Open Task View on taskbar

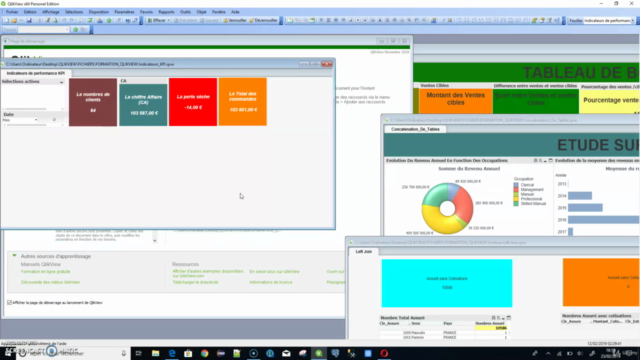tap(138, 353)
